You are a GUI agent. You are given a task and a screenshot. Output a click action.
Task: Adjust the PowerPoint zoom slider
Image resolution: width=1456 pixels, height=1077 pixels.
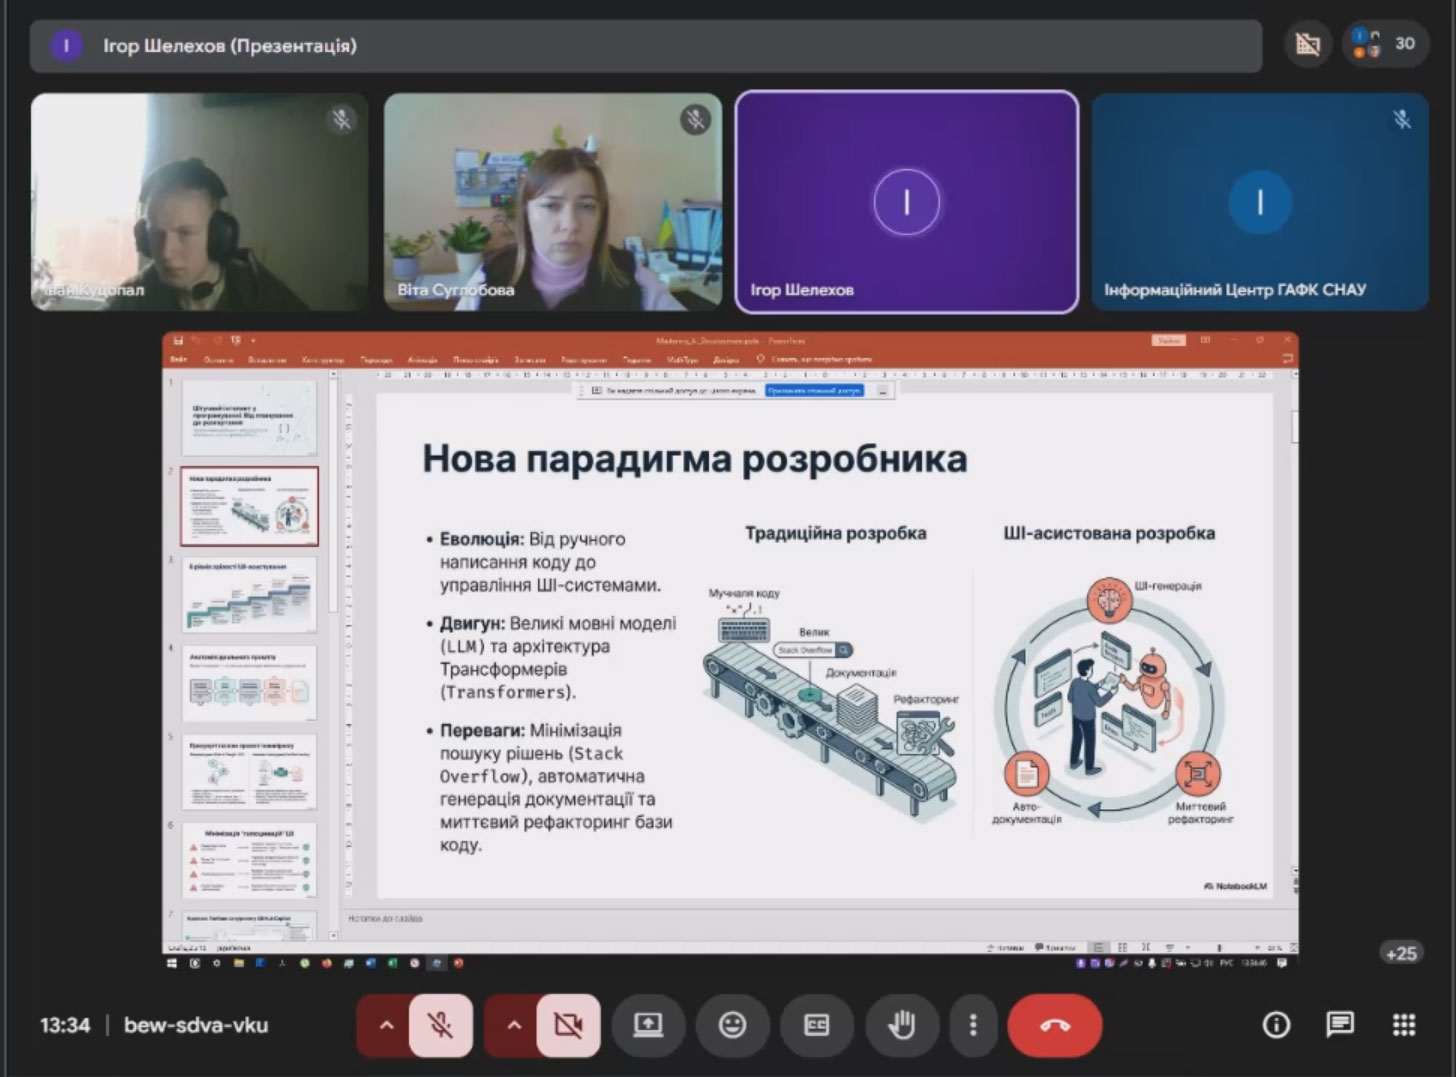pyautogui.click(x=1222, y=946)
